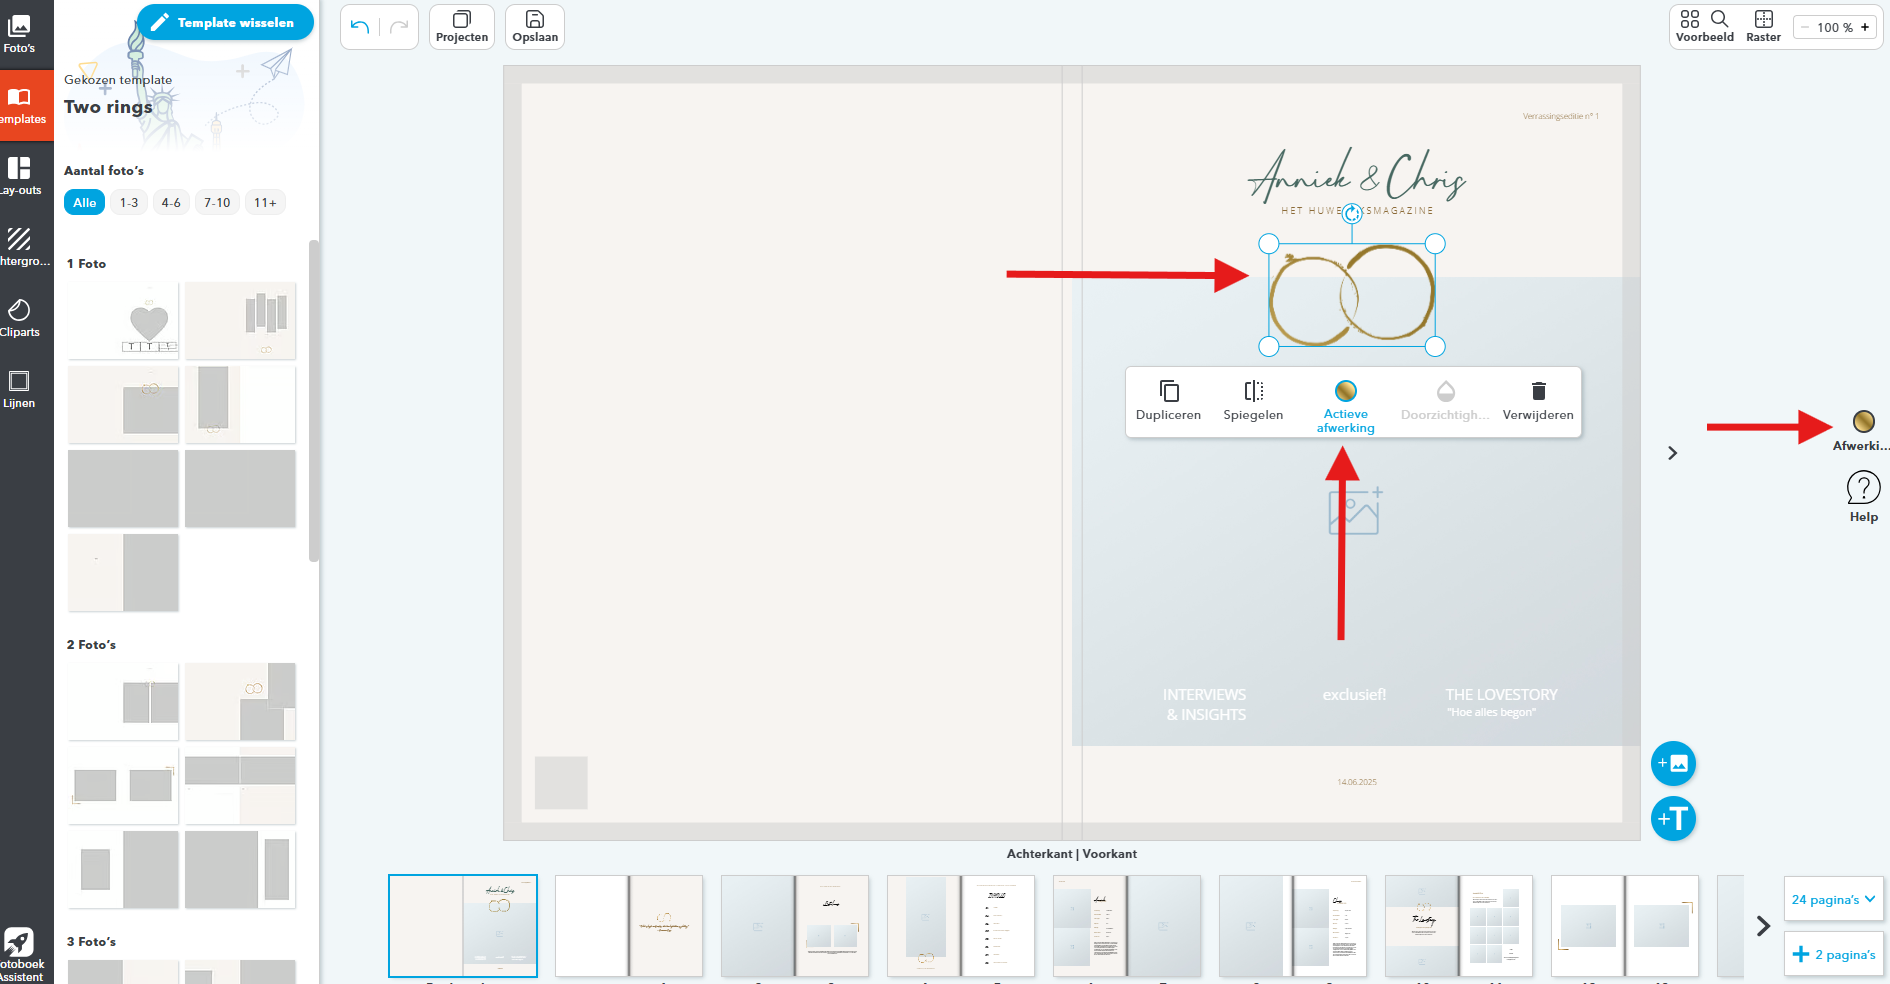The height and width of the screenshot is (984, 1890).
Task: Select the INTERVIEWS & INSIGHTS text
Action: coord(1205,704)
